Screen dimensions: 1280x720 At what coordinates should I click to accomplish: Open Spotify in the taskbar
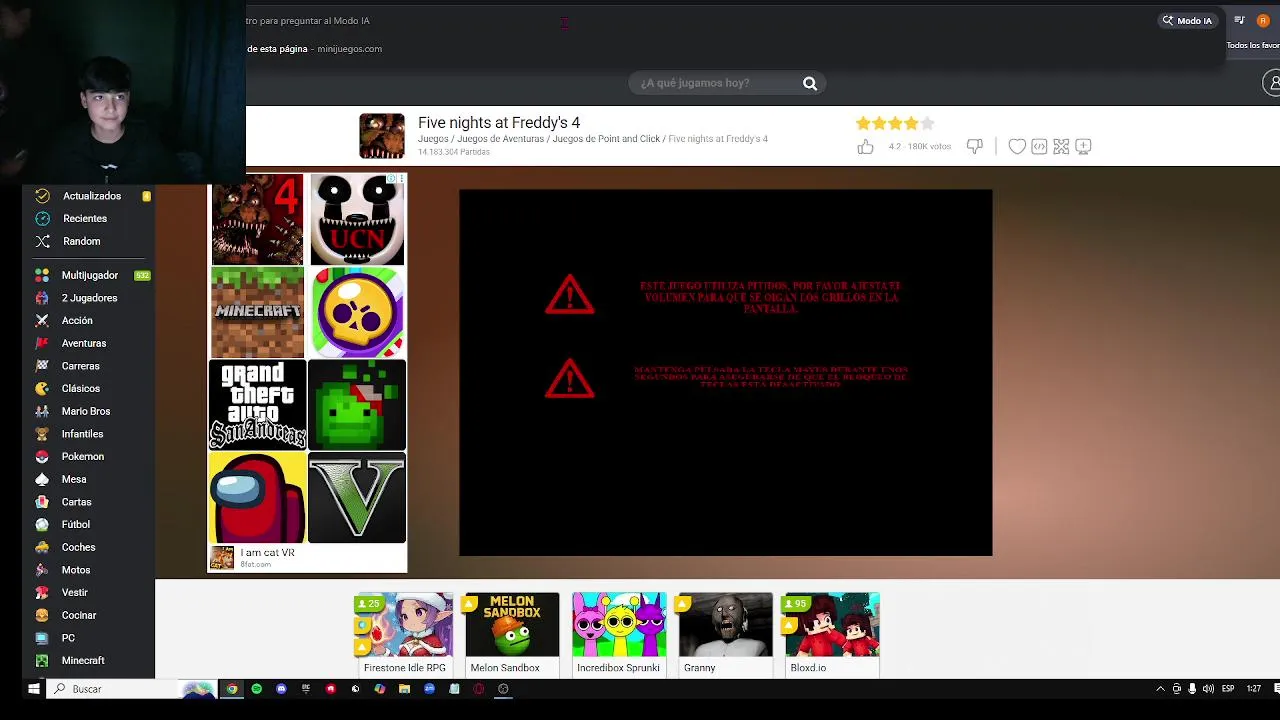click(x=257, y=689)
